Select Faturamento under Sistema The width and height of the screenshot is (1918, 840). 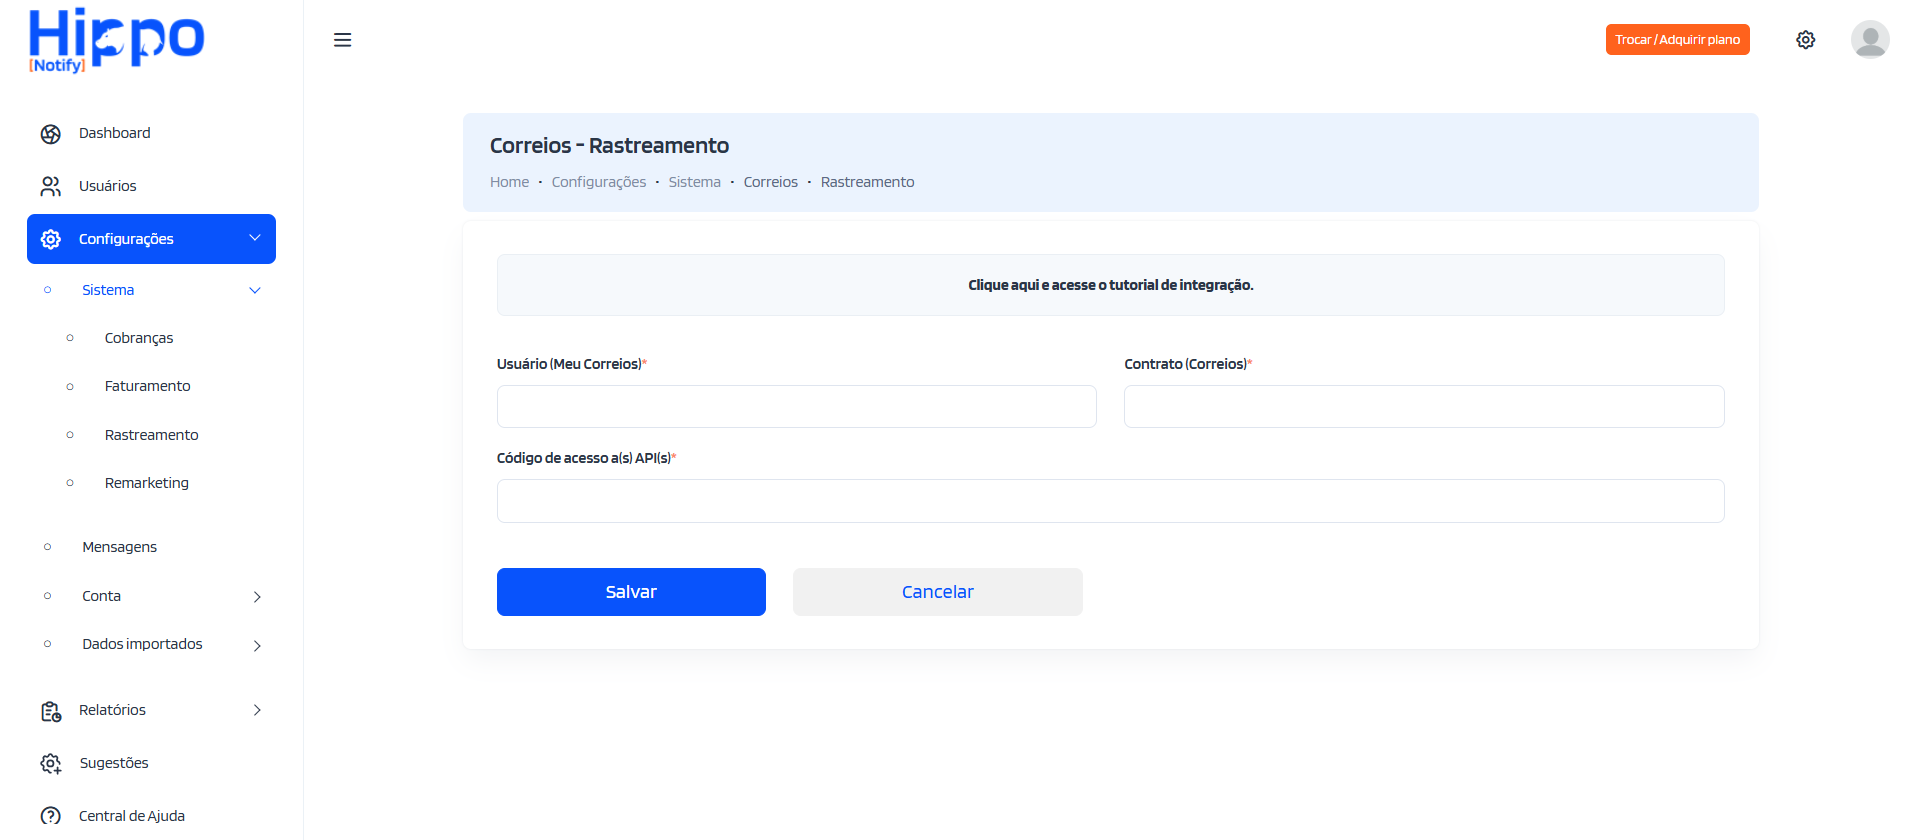[147, 386]
